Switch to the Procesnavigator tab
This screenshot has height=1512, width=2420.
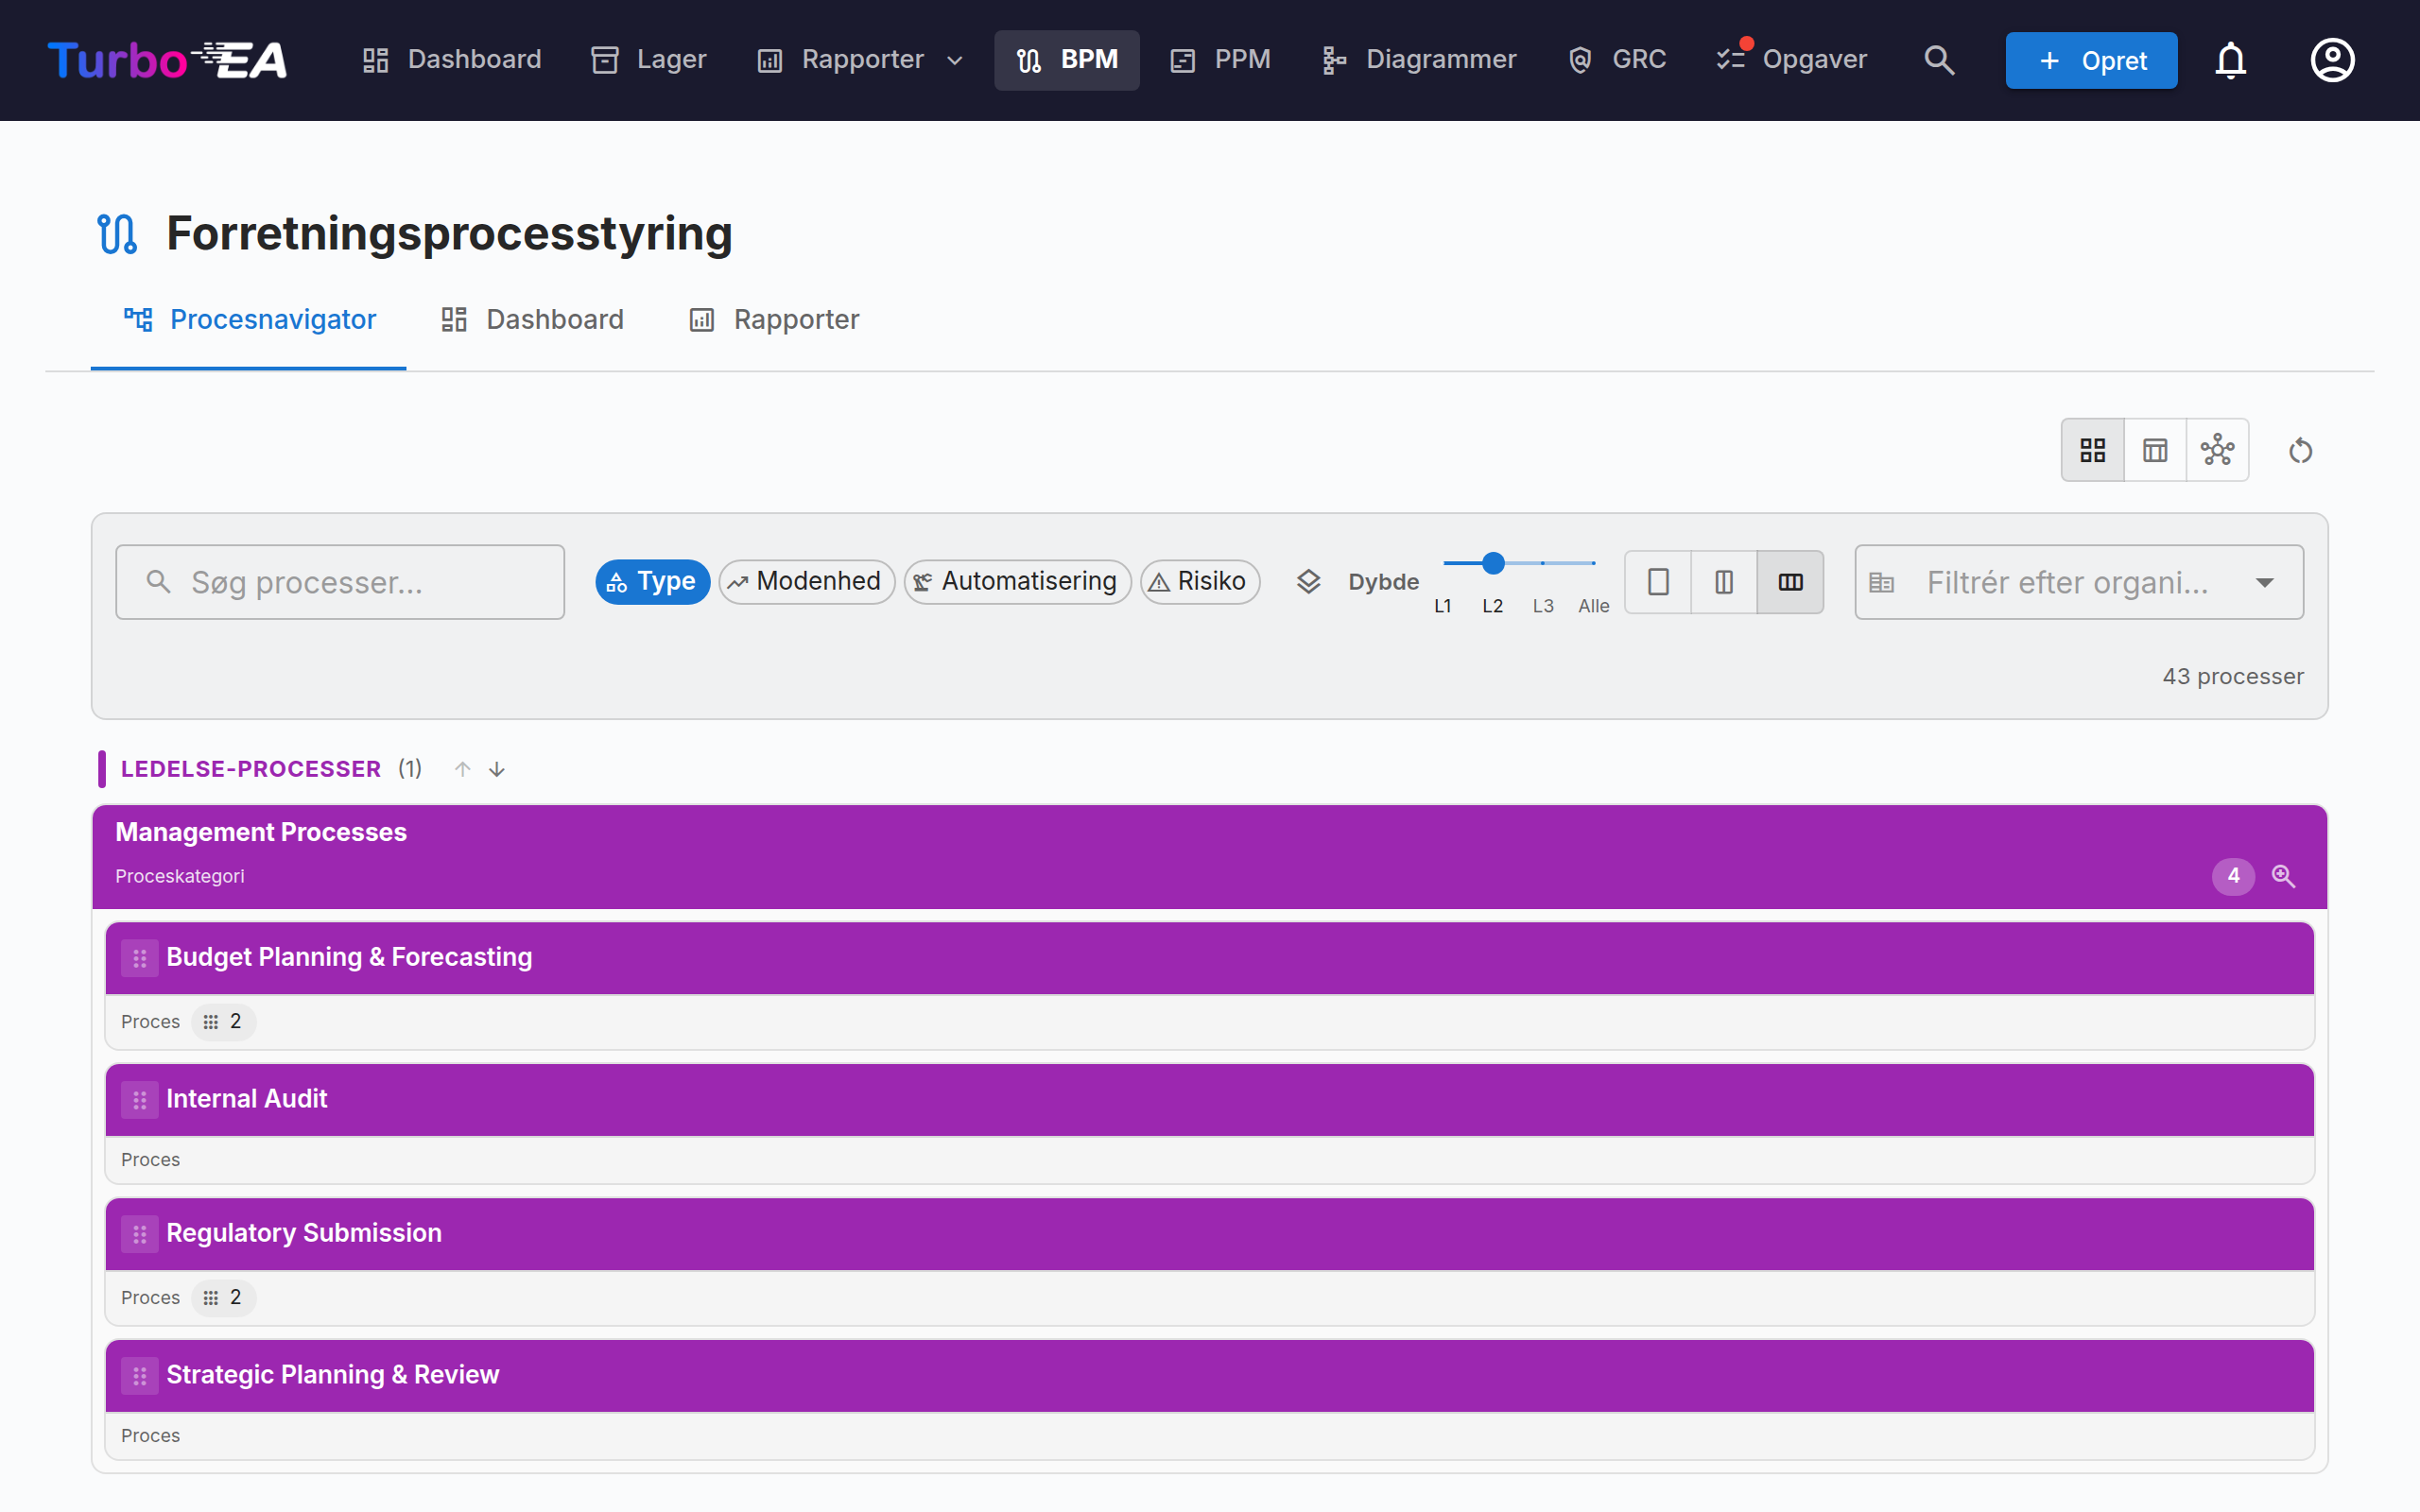(x=249, y=320)
